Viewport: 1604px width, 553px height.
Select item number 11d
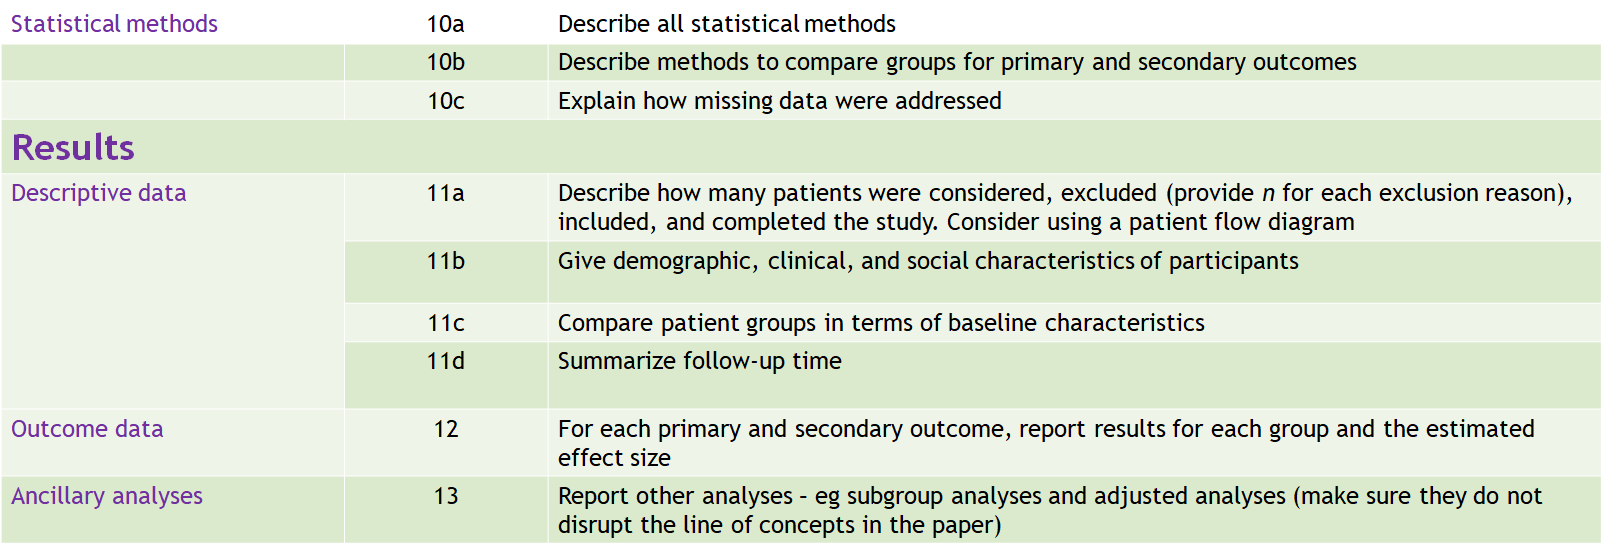[x=445, y=361]
